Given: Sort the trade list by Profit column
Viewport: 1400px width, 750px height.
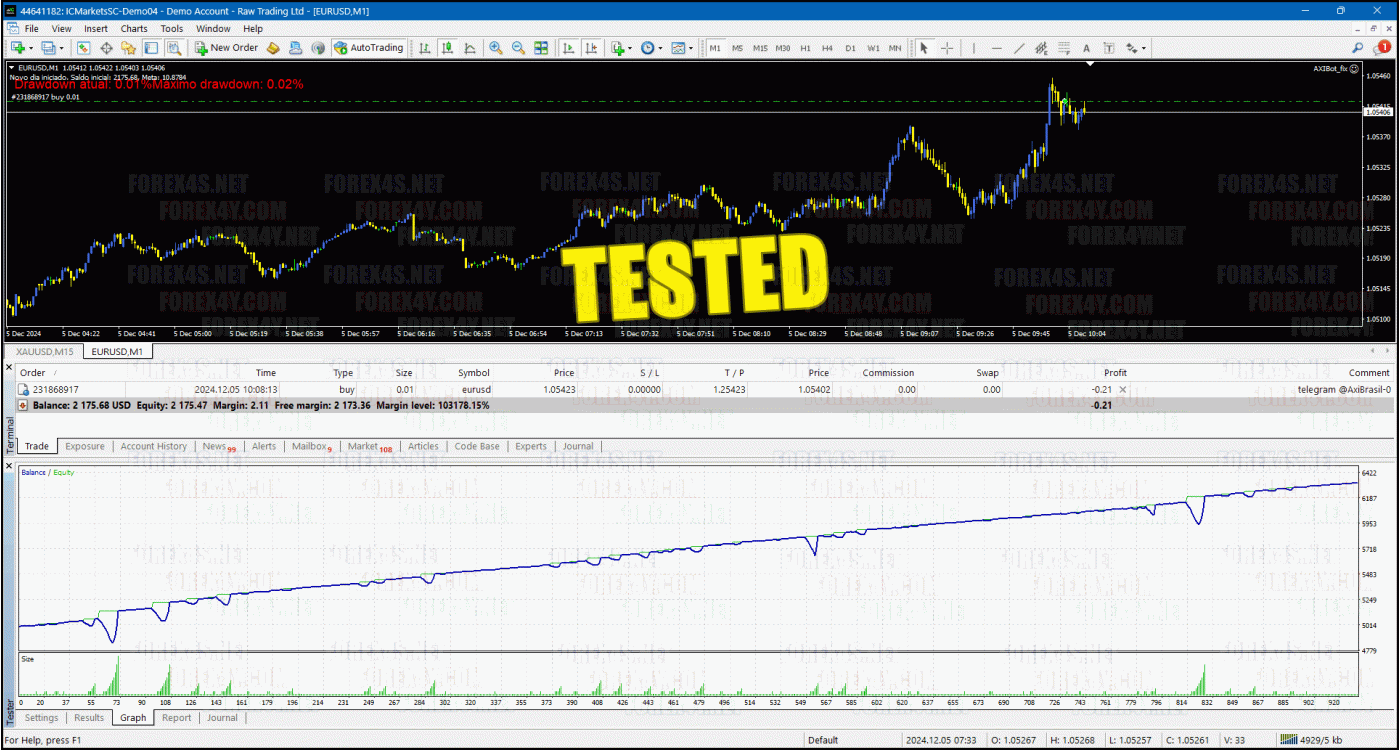Looking at the screenshot, I should [x=1114, y=373].
